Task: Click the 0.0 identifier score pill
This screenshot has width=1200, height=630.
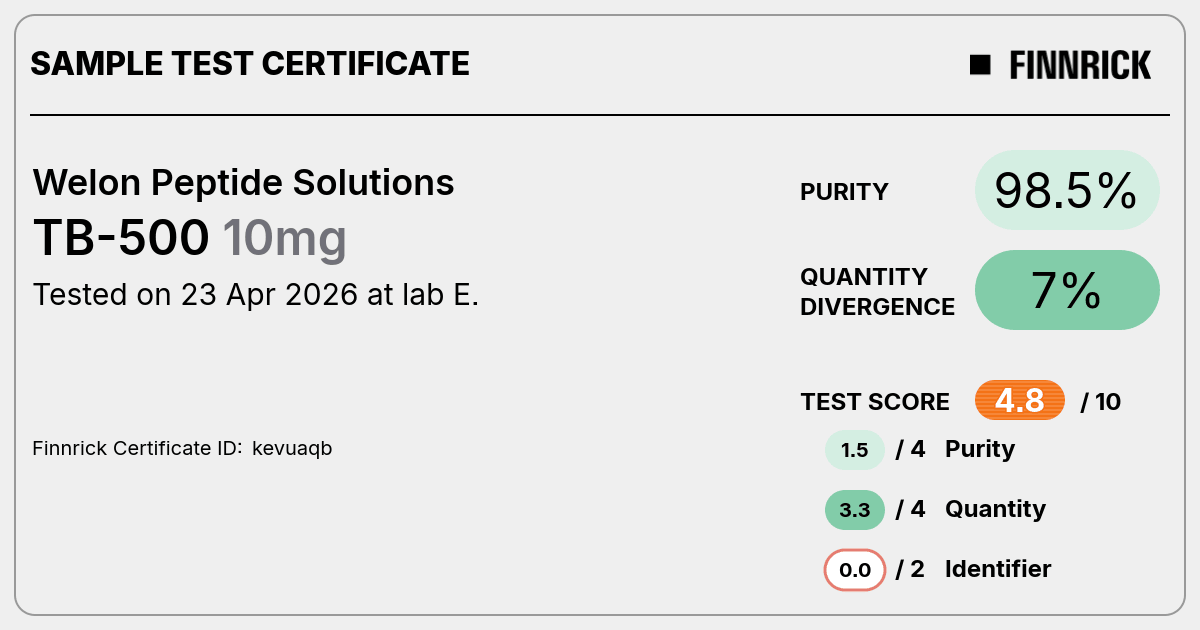Action: [855, 570]
